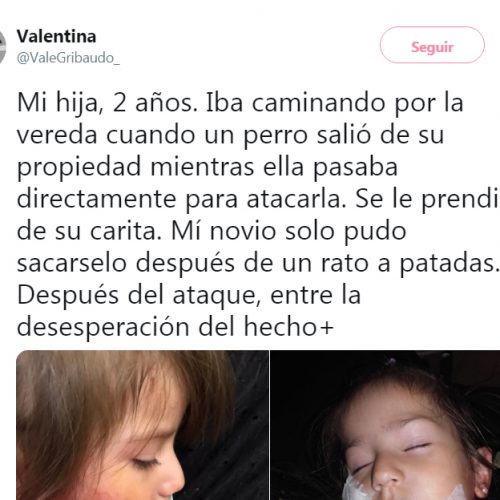Click the word 'patadas' in the tweet
This screenshot has height=500, width=500.
pyautogui.click(x=447, y=264)
